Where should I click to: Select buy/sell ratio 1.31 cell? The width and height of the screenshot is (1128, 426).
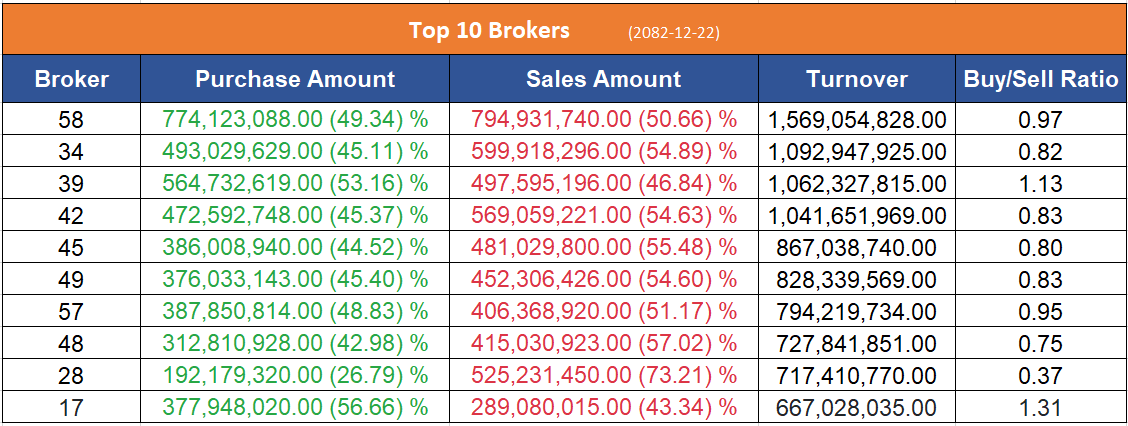pos(1040,408)
